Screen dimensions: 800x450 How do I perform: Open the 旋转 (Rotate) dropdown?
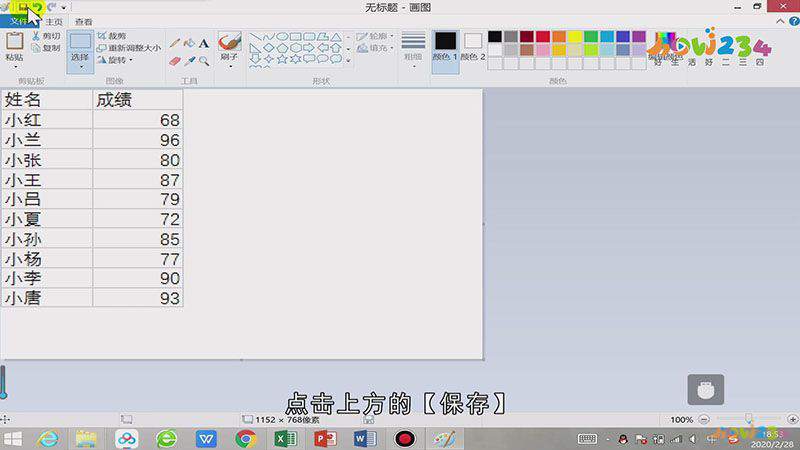pyautogui.click(x=115, y=60)
